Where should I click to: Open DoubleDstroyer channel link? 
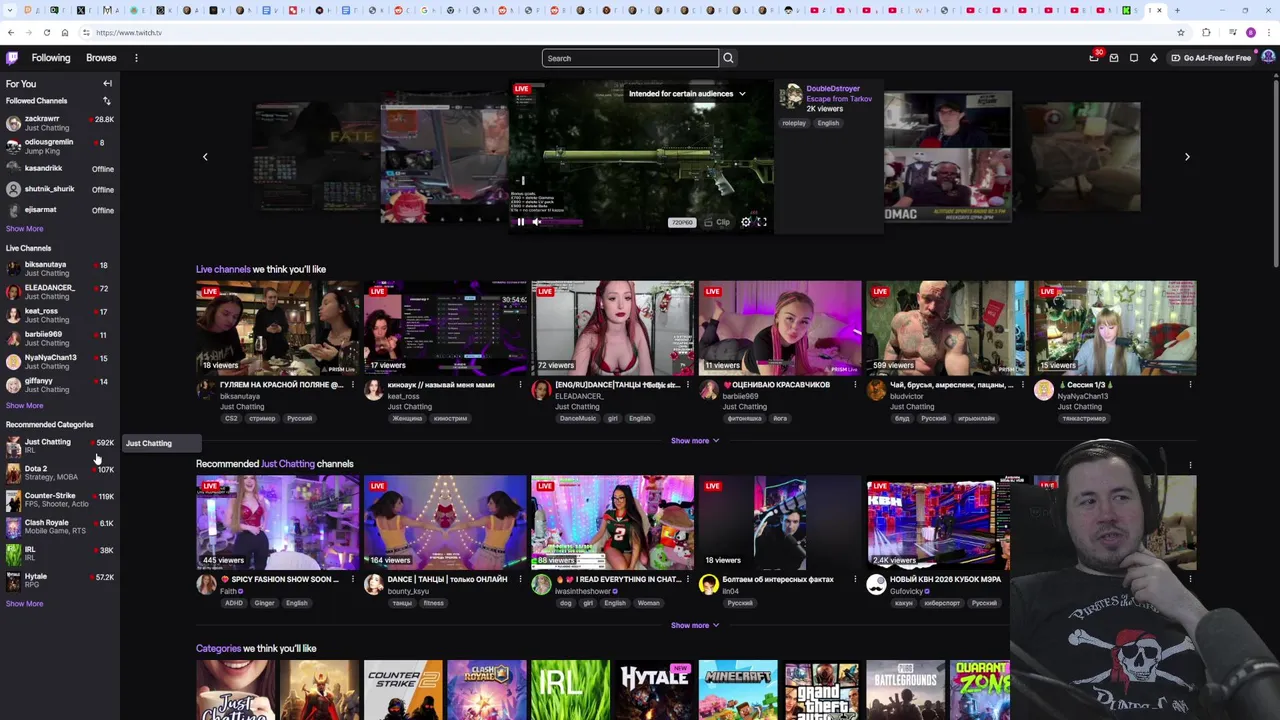833,89
